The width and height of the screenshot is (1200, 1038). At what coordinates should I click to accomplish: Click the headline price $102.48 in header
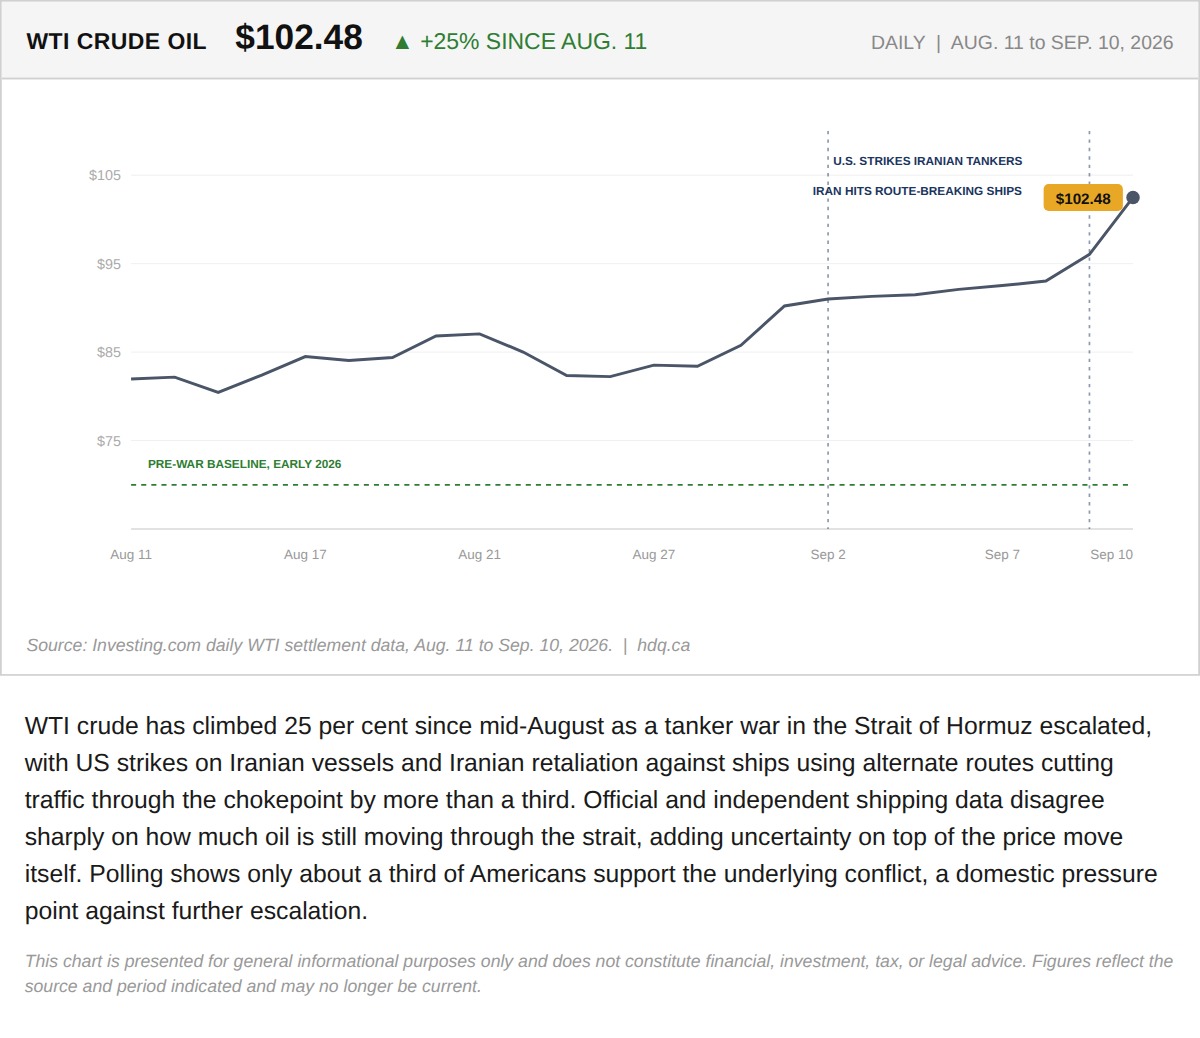pos(299,38)
